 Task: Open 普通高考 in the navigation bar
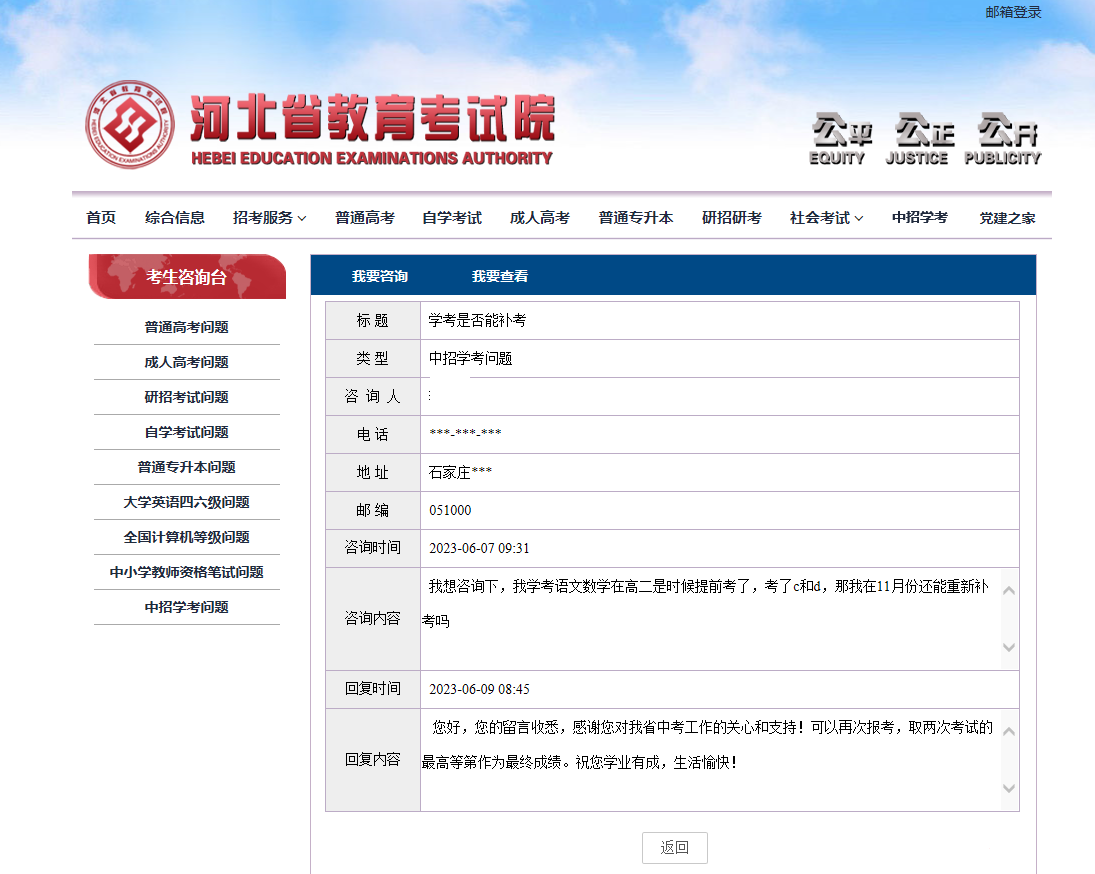(365, 217)
